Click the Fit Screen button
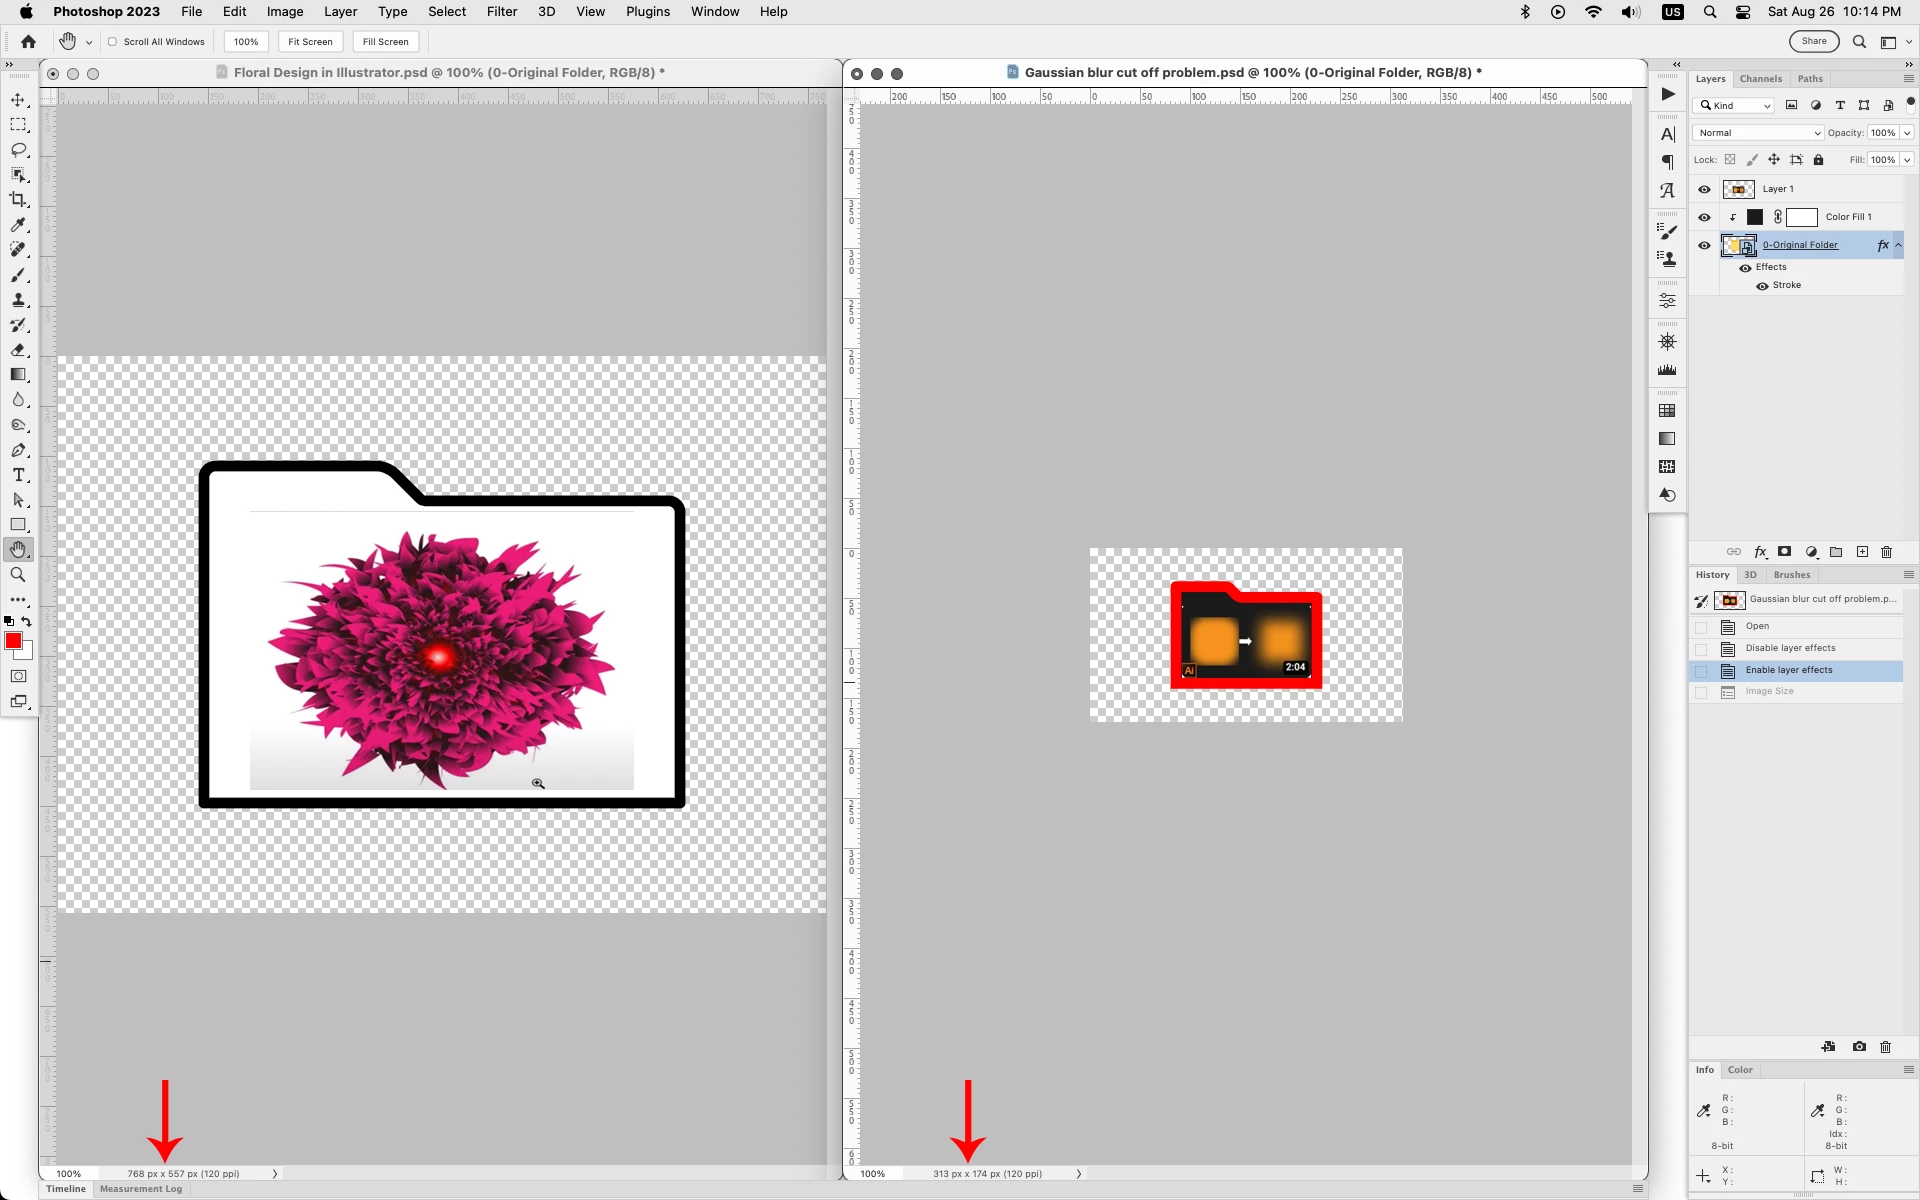Viewport: 1920px width, 1200px height. coord(310,42)
